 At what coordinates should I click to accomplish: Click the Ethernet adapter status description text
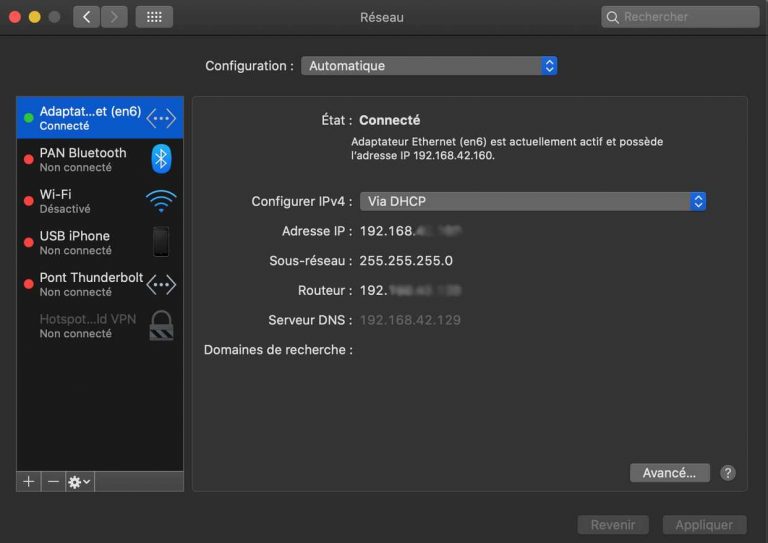coord(507,148)
